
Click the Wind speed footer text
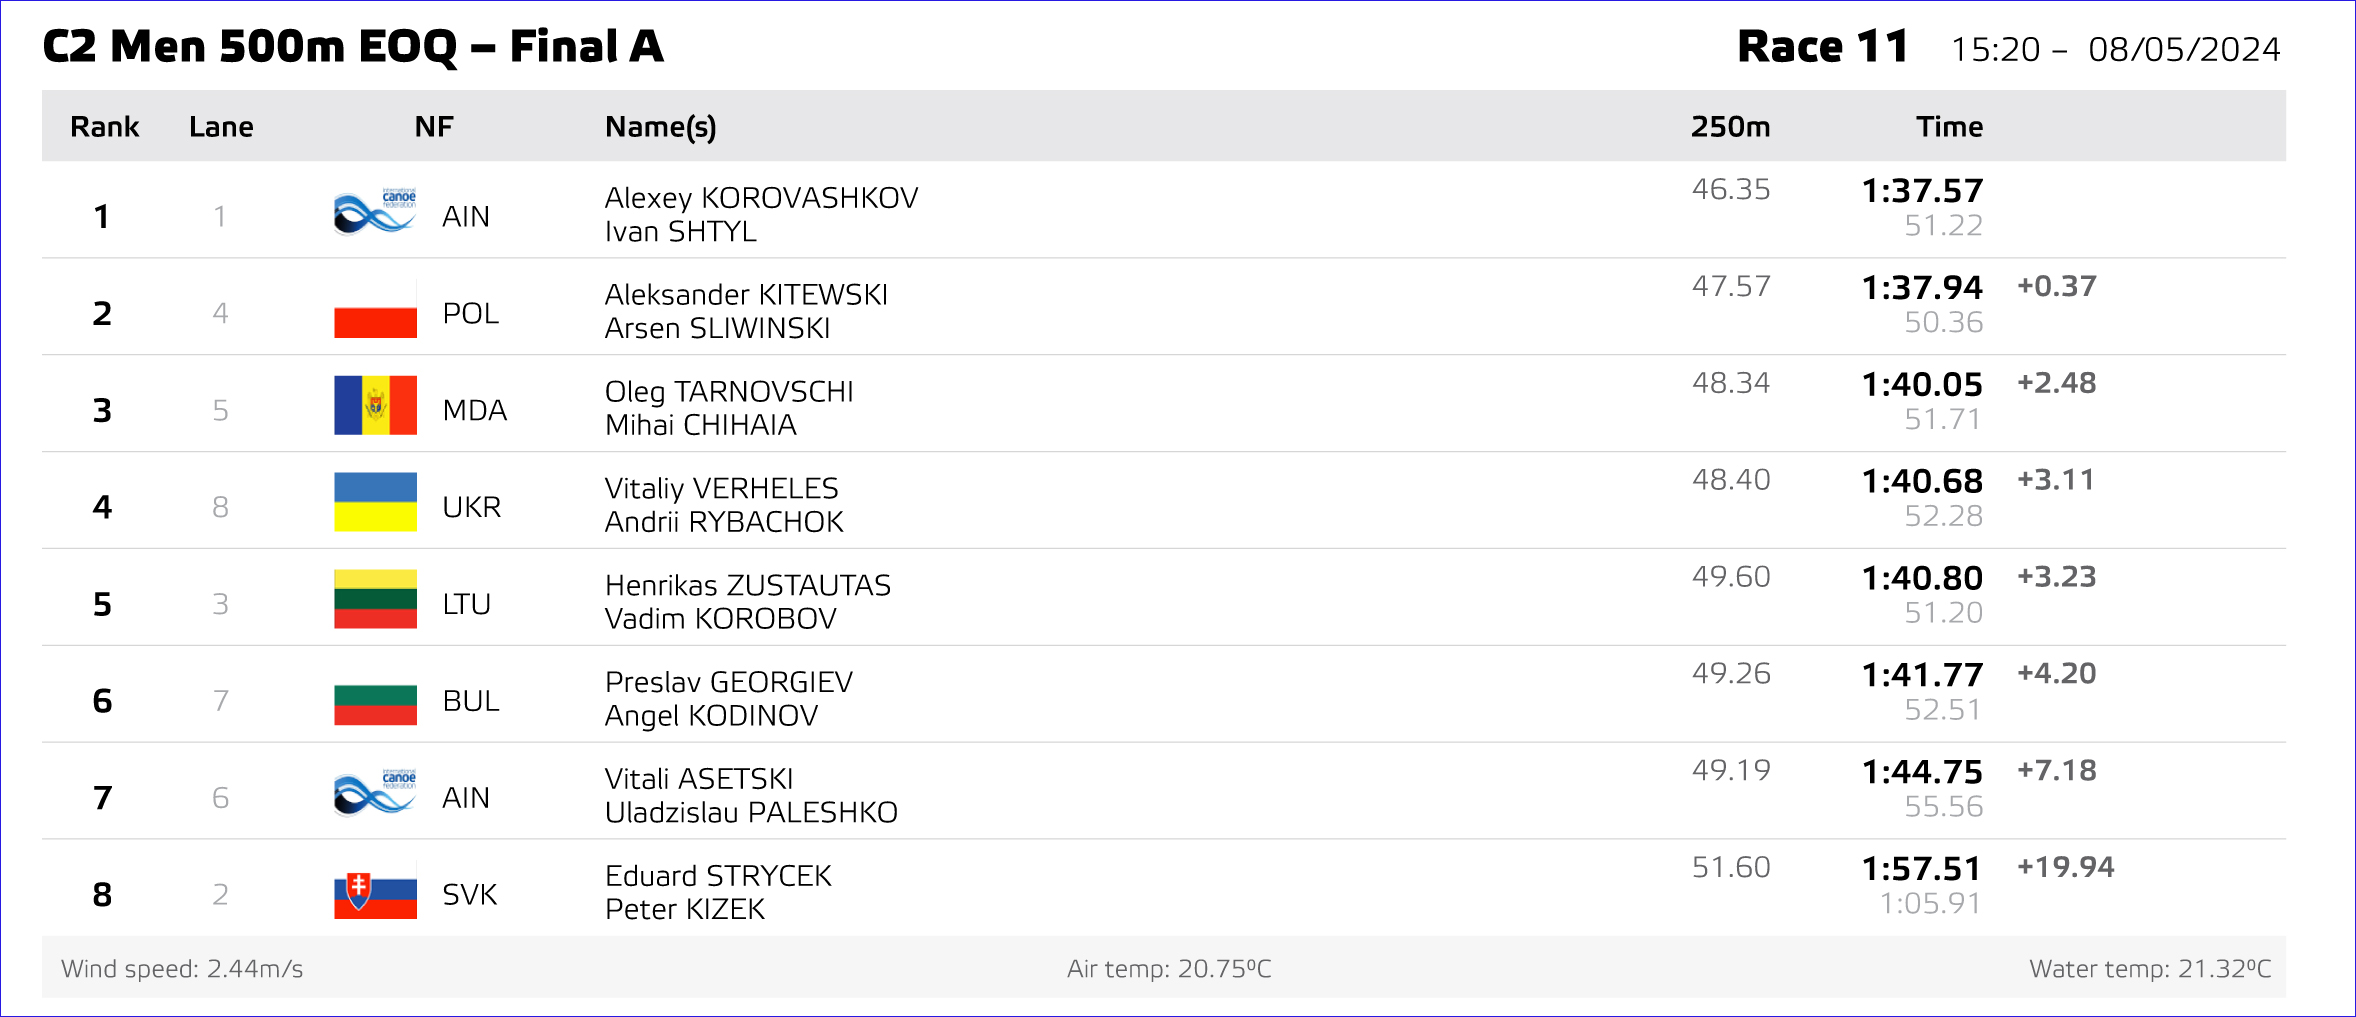click(x=182, y=969)
